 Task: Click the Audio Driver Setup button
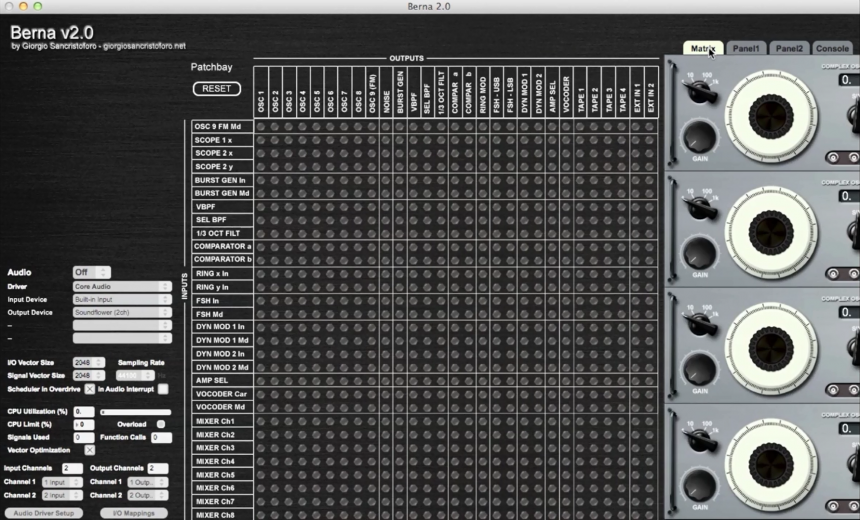42,513
